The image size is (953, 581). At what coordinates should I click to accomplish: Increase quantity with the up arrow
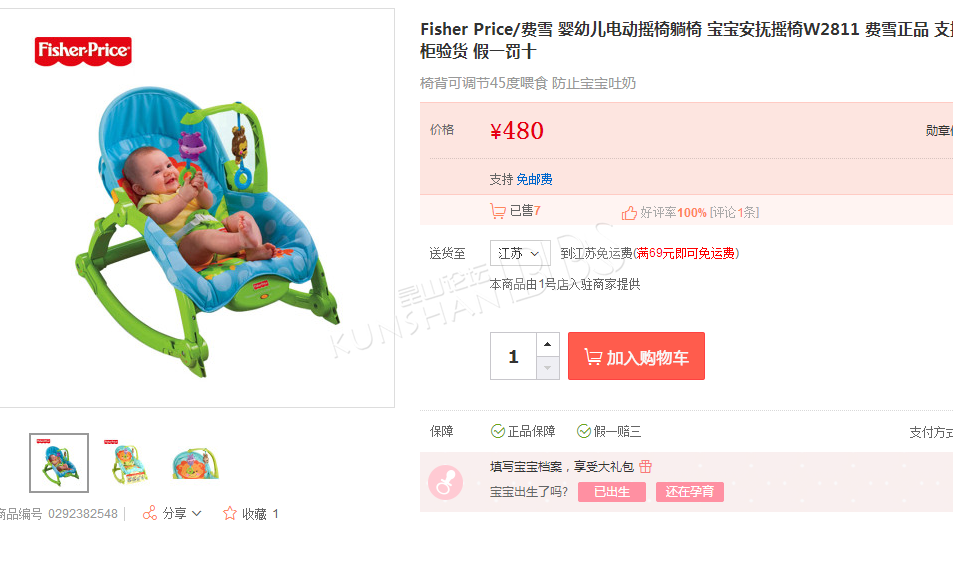coord(548,345)
